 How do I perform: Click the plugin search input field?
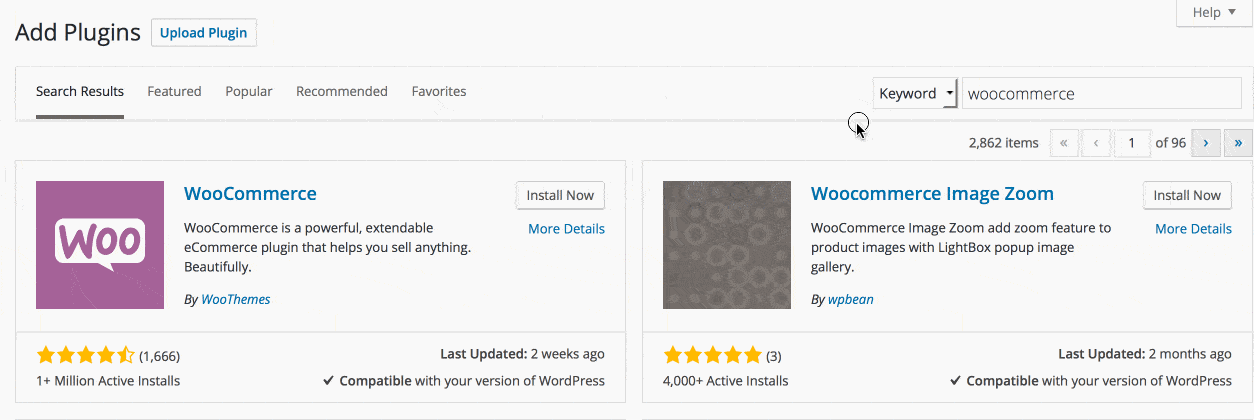1100,94
